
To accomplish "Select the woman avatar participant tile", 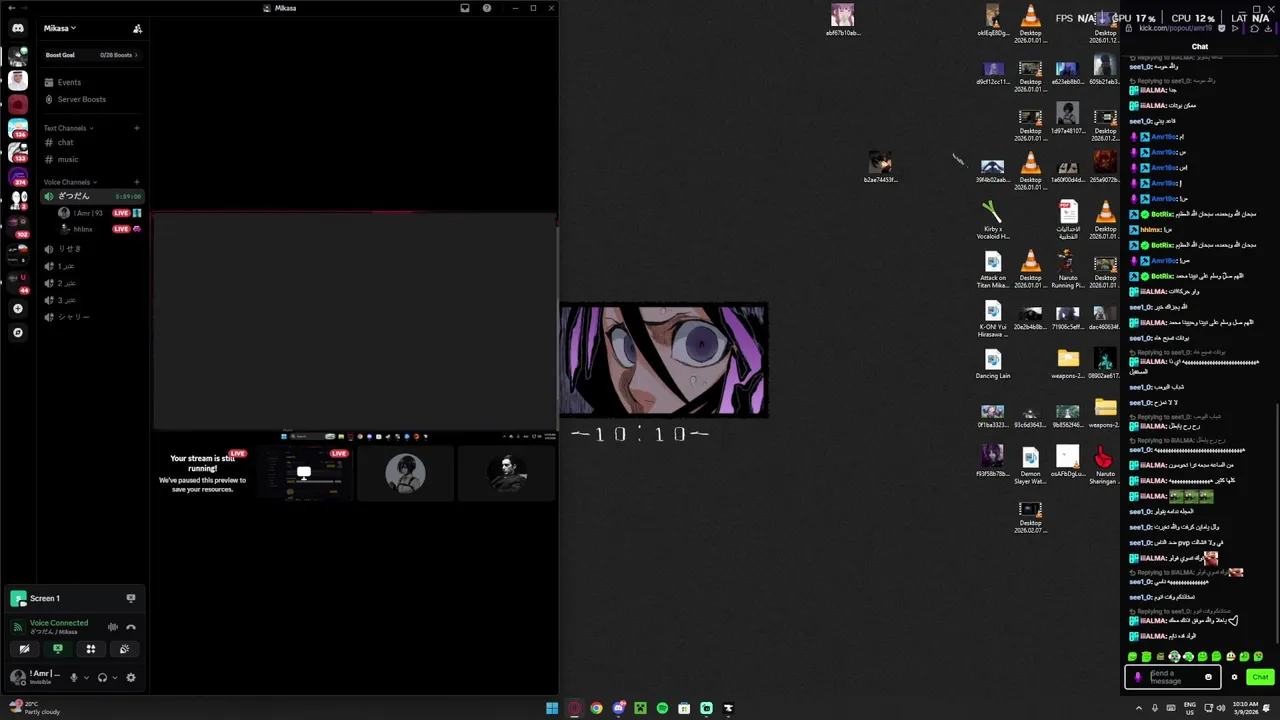I will [x=405, y=473].
